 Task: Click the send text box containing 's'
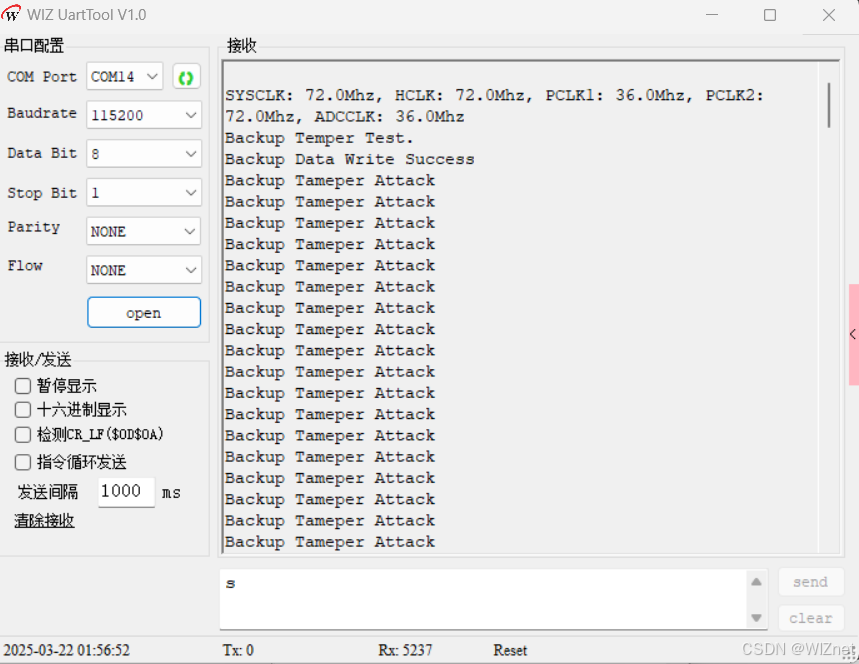click(483, 599)
